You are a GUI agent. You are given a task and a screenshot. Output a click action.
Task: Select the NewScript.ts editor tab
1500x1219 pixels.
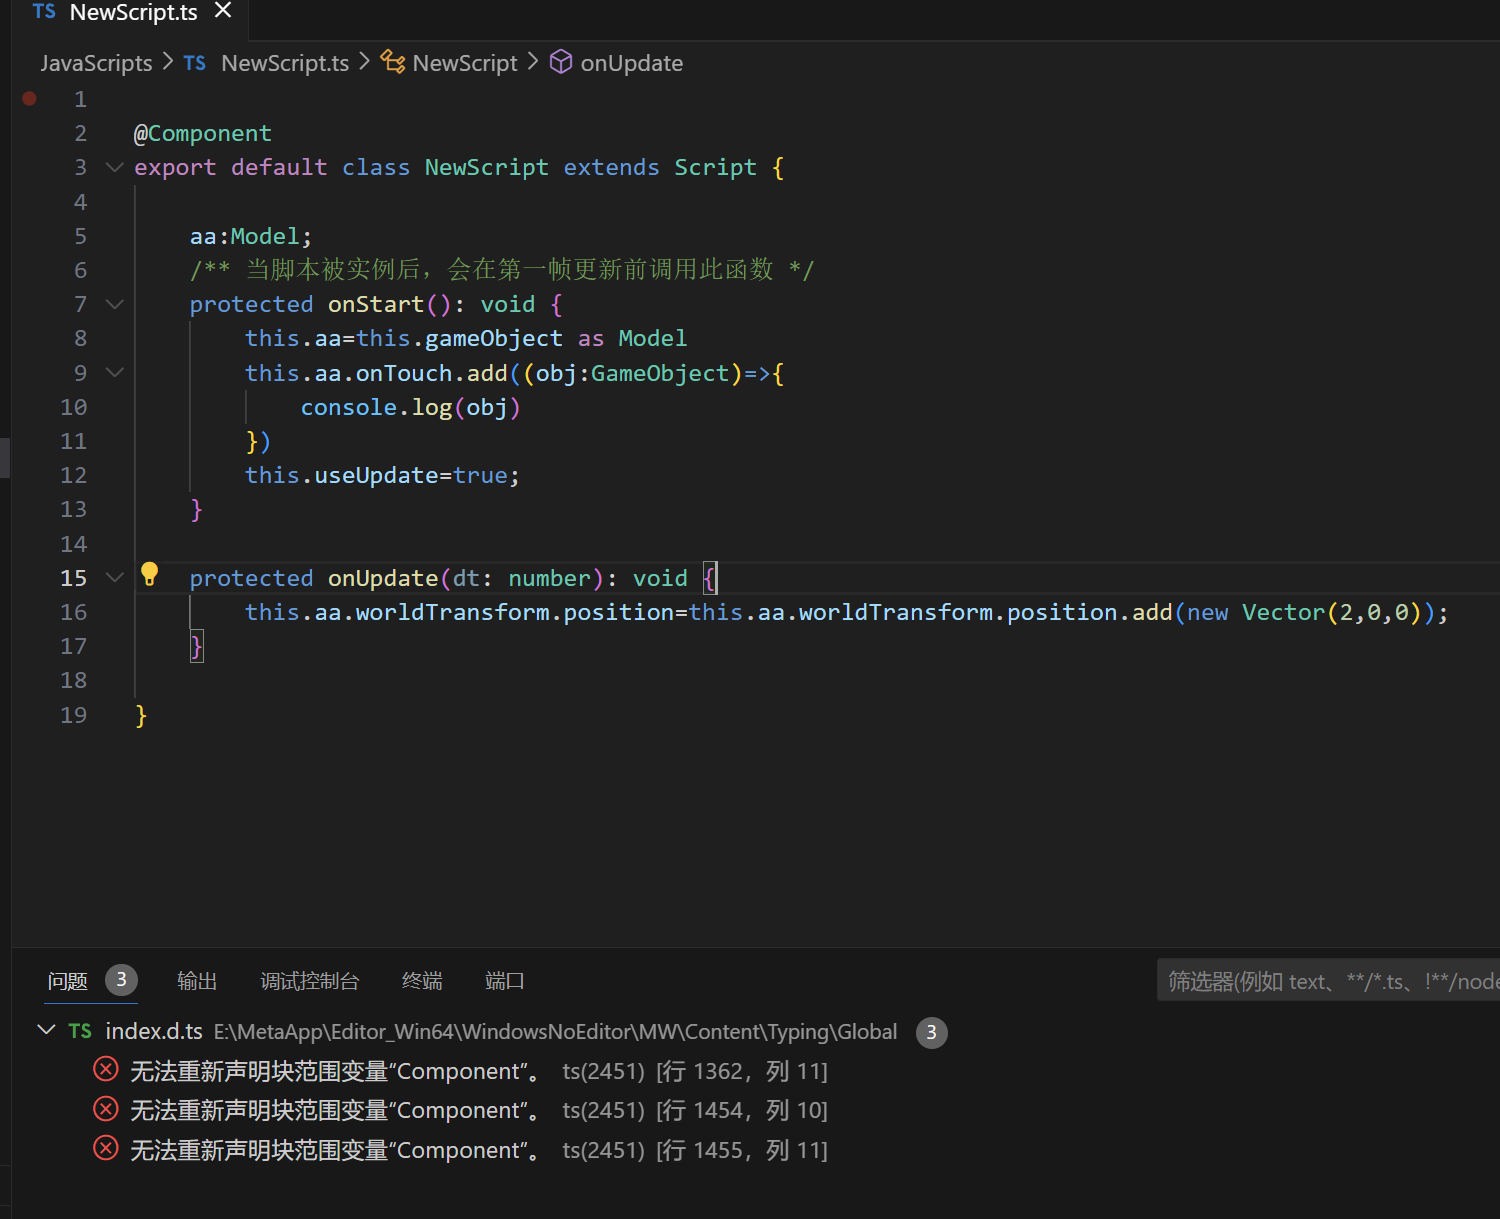(130, 13)
